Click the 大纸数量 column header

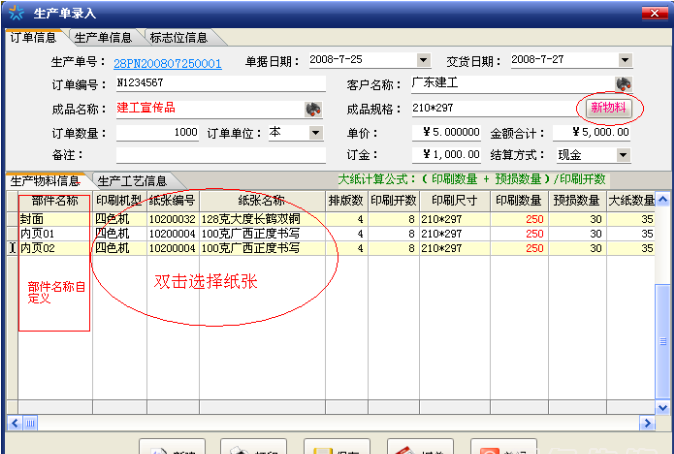pyautogui.click(x=631, y=201)
